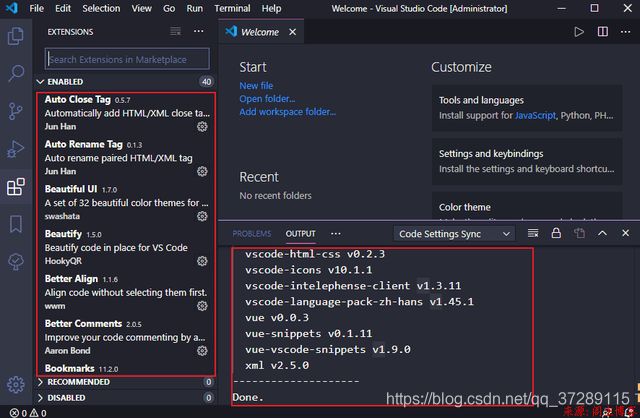
Task: Open settings gear for Auto Rename Tag
Action: pyautogui.click(x=202, y=171)
